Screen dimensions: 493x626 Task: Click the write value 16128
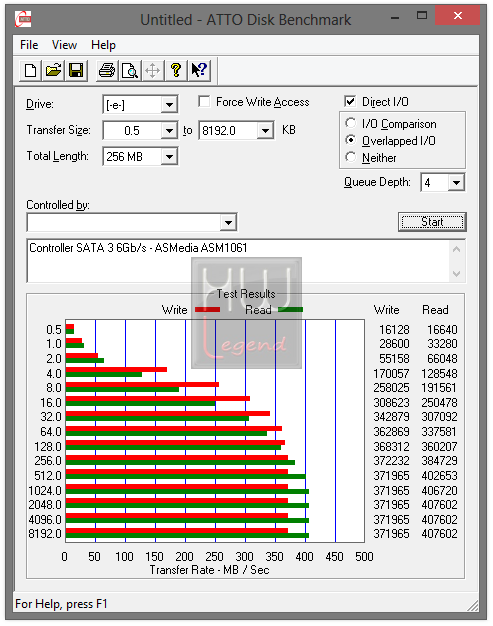tap(394, 330)
